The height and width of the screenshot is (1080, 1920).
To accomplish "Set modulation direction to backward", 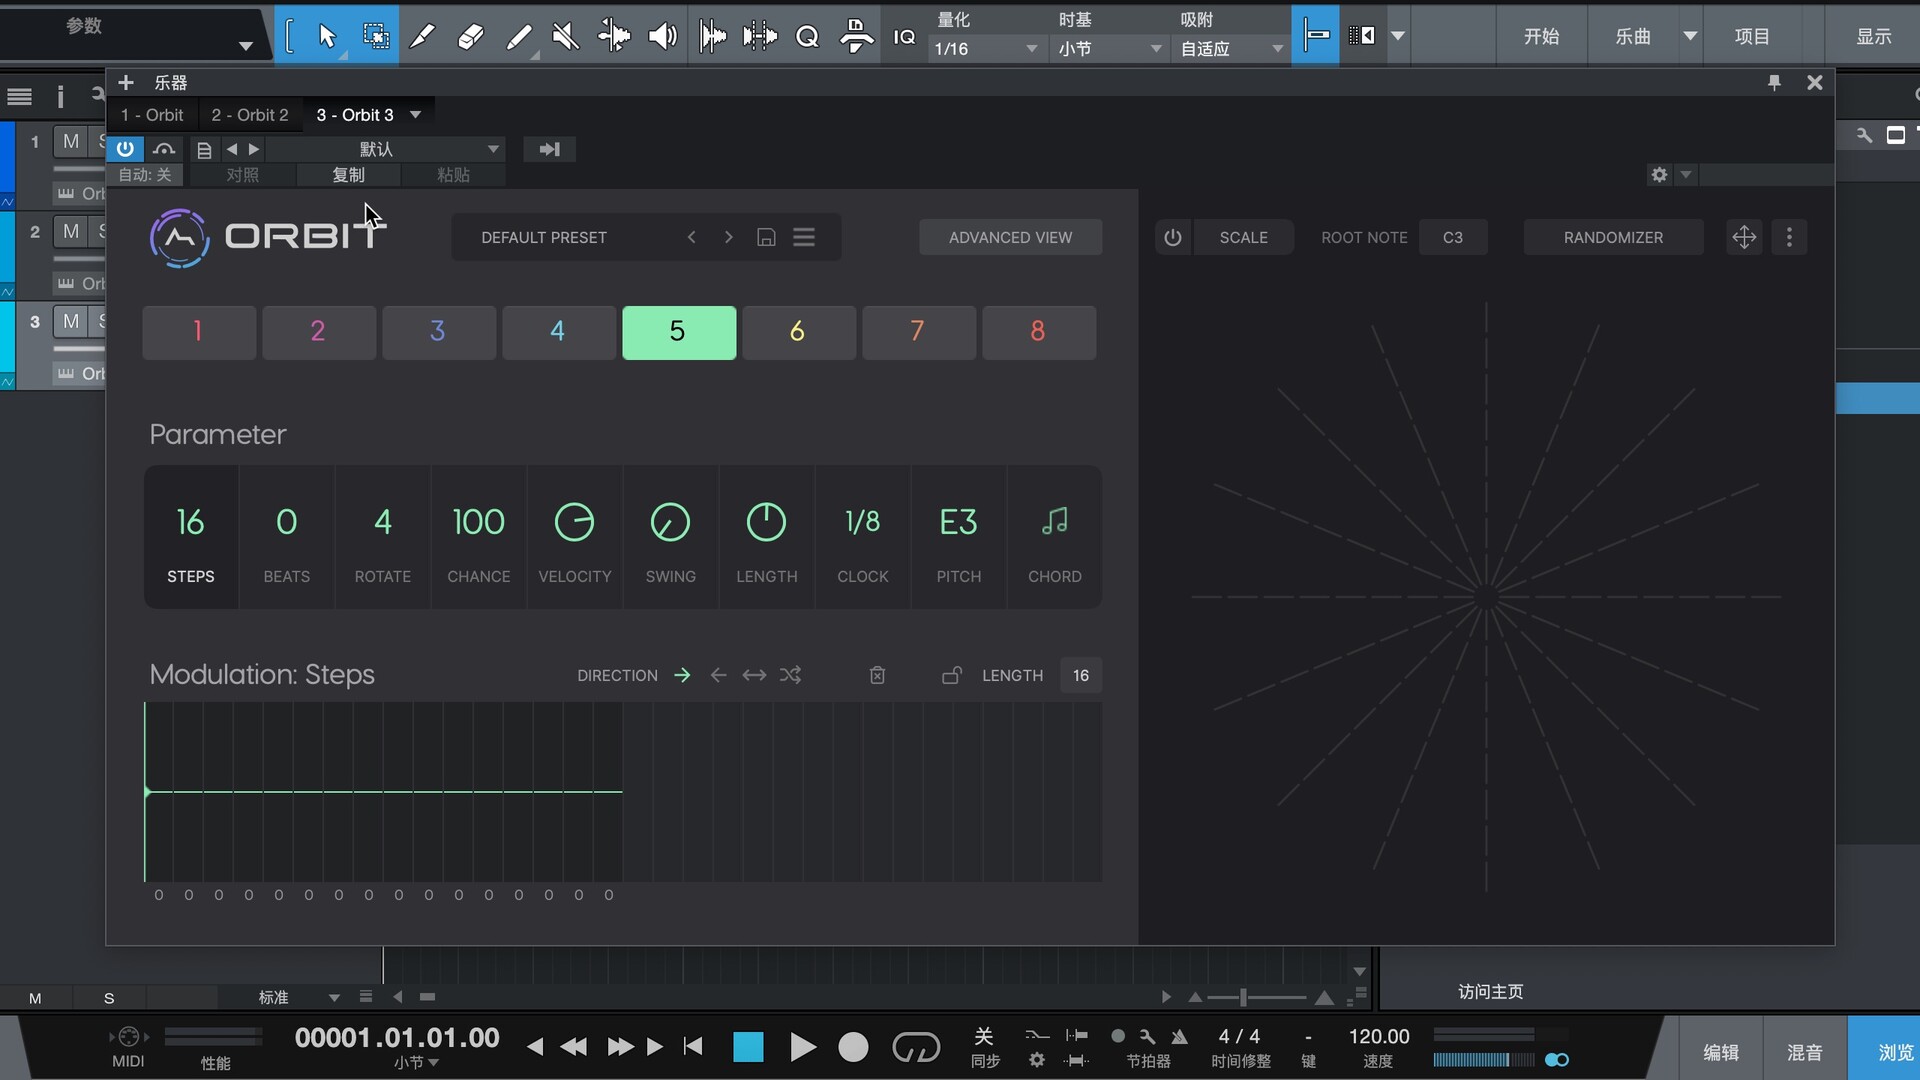I will pos(718,675).
